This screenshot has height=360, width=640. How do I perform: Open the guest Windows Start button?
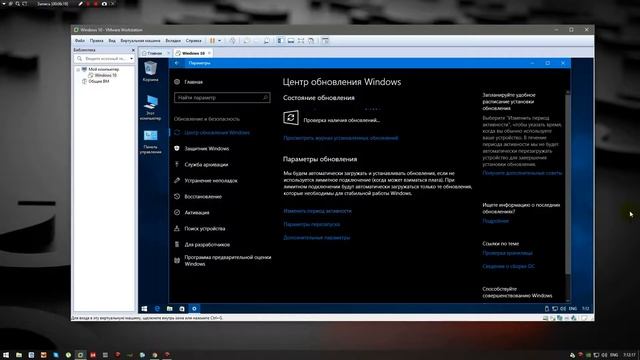(144, 309)
